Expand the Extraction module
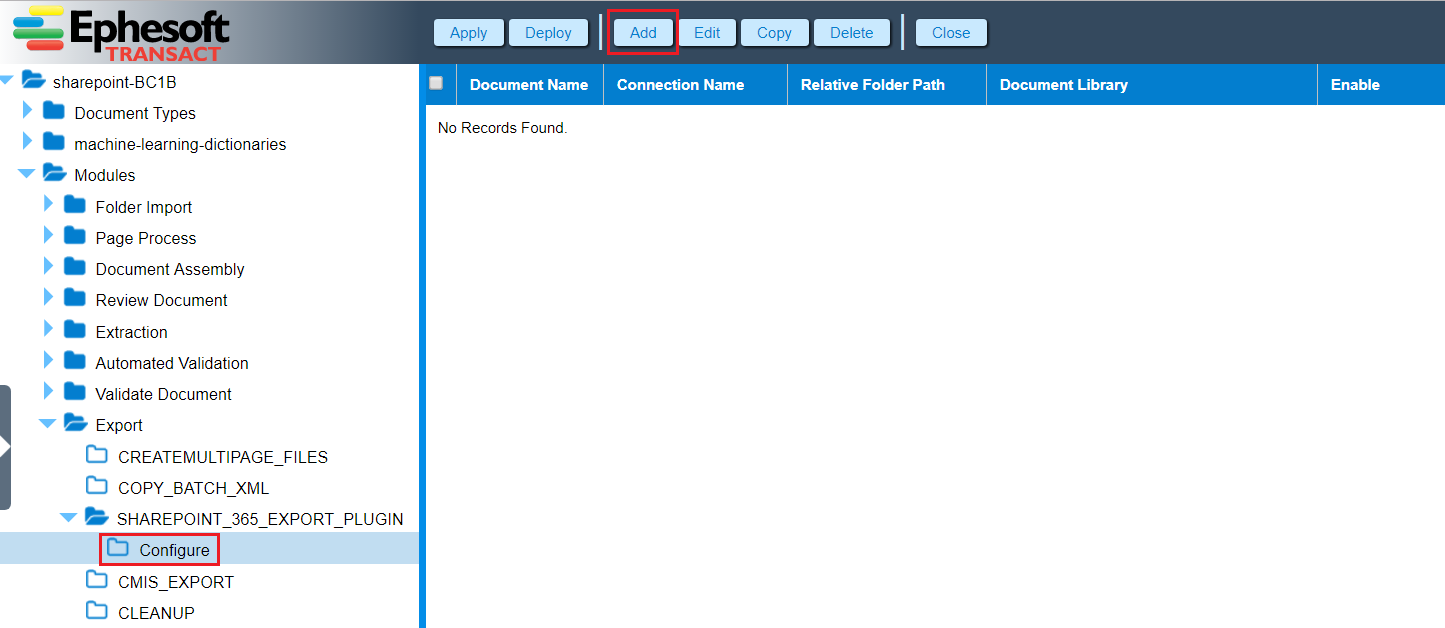1445x628 pixels. 49,330
